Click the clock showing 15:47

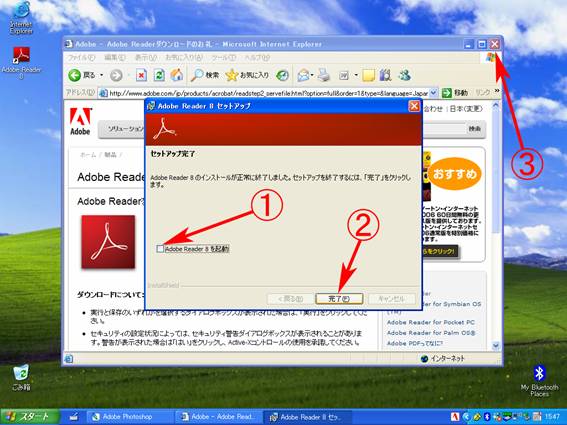552,417
